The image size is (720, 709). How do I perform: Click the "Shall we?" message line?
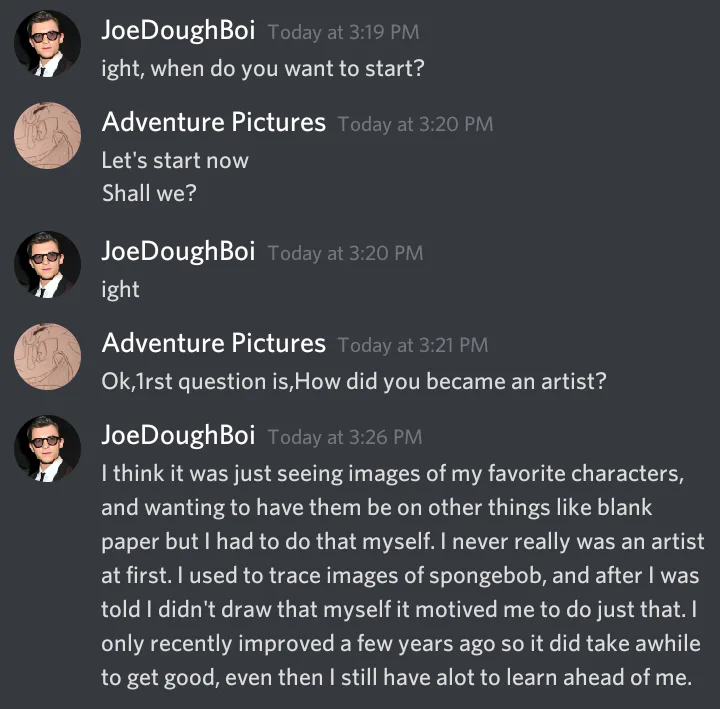[149, 192]
